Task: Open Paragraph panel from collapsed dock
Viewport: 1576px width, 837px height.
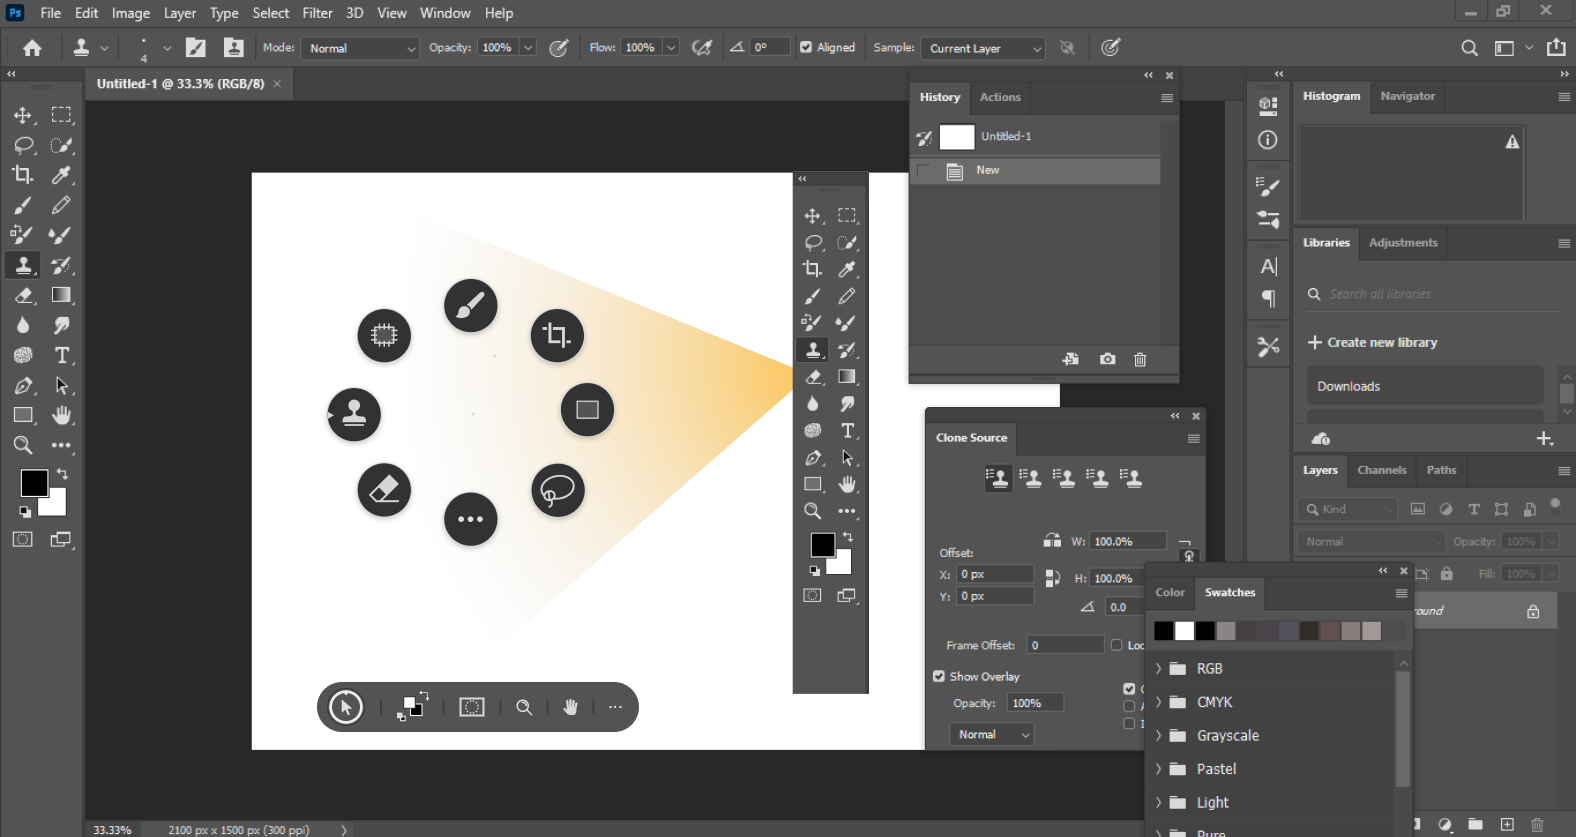Action: click(x=1268, y=298)
